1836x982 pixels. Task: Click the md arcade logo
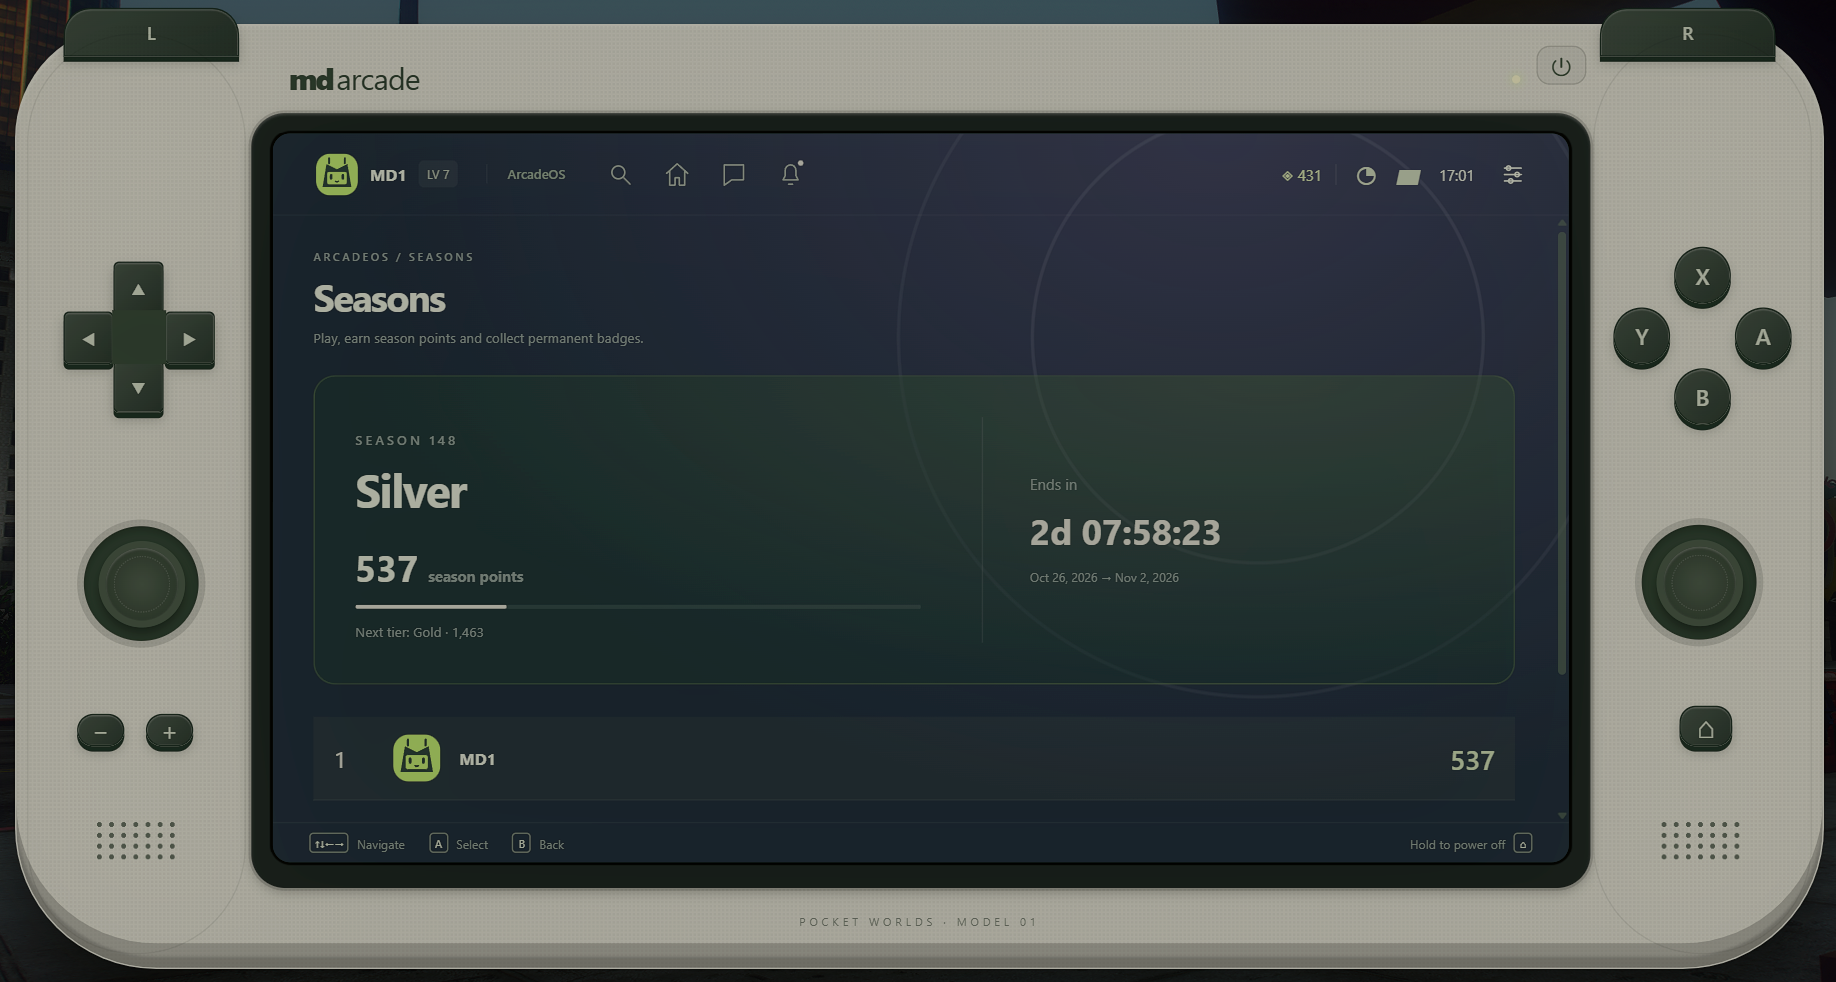click(354, 80)
